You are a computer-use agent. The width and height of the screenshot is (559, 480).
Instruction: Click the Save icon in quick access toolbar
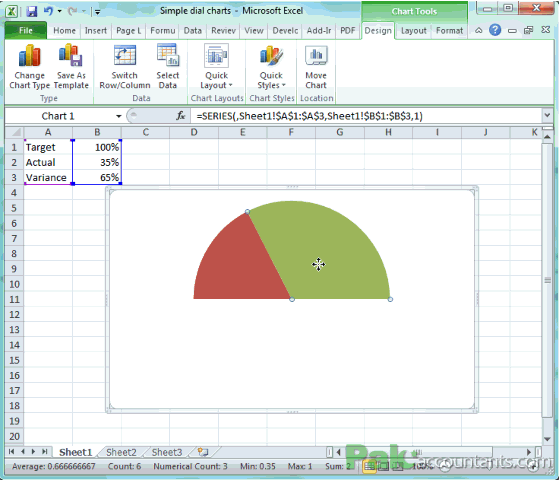32,11
